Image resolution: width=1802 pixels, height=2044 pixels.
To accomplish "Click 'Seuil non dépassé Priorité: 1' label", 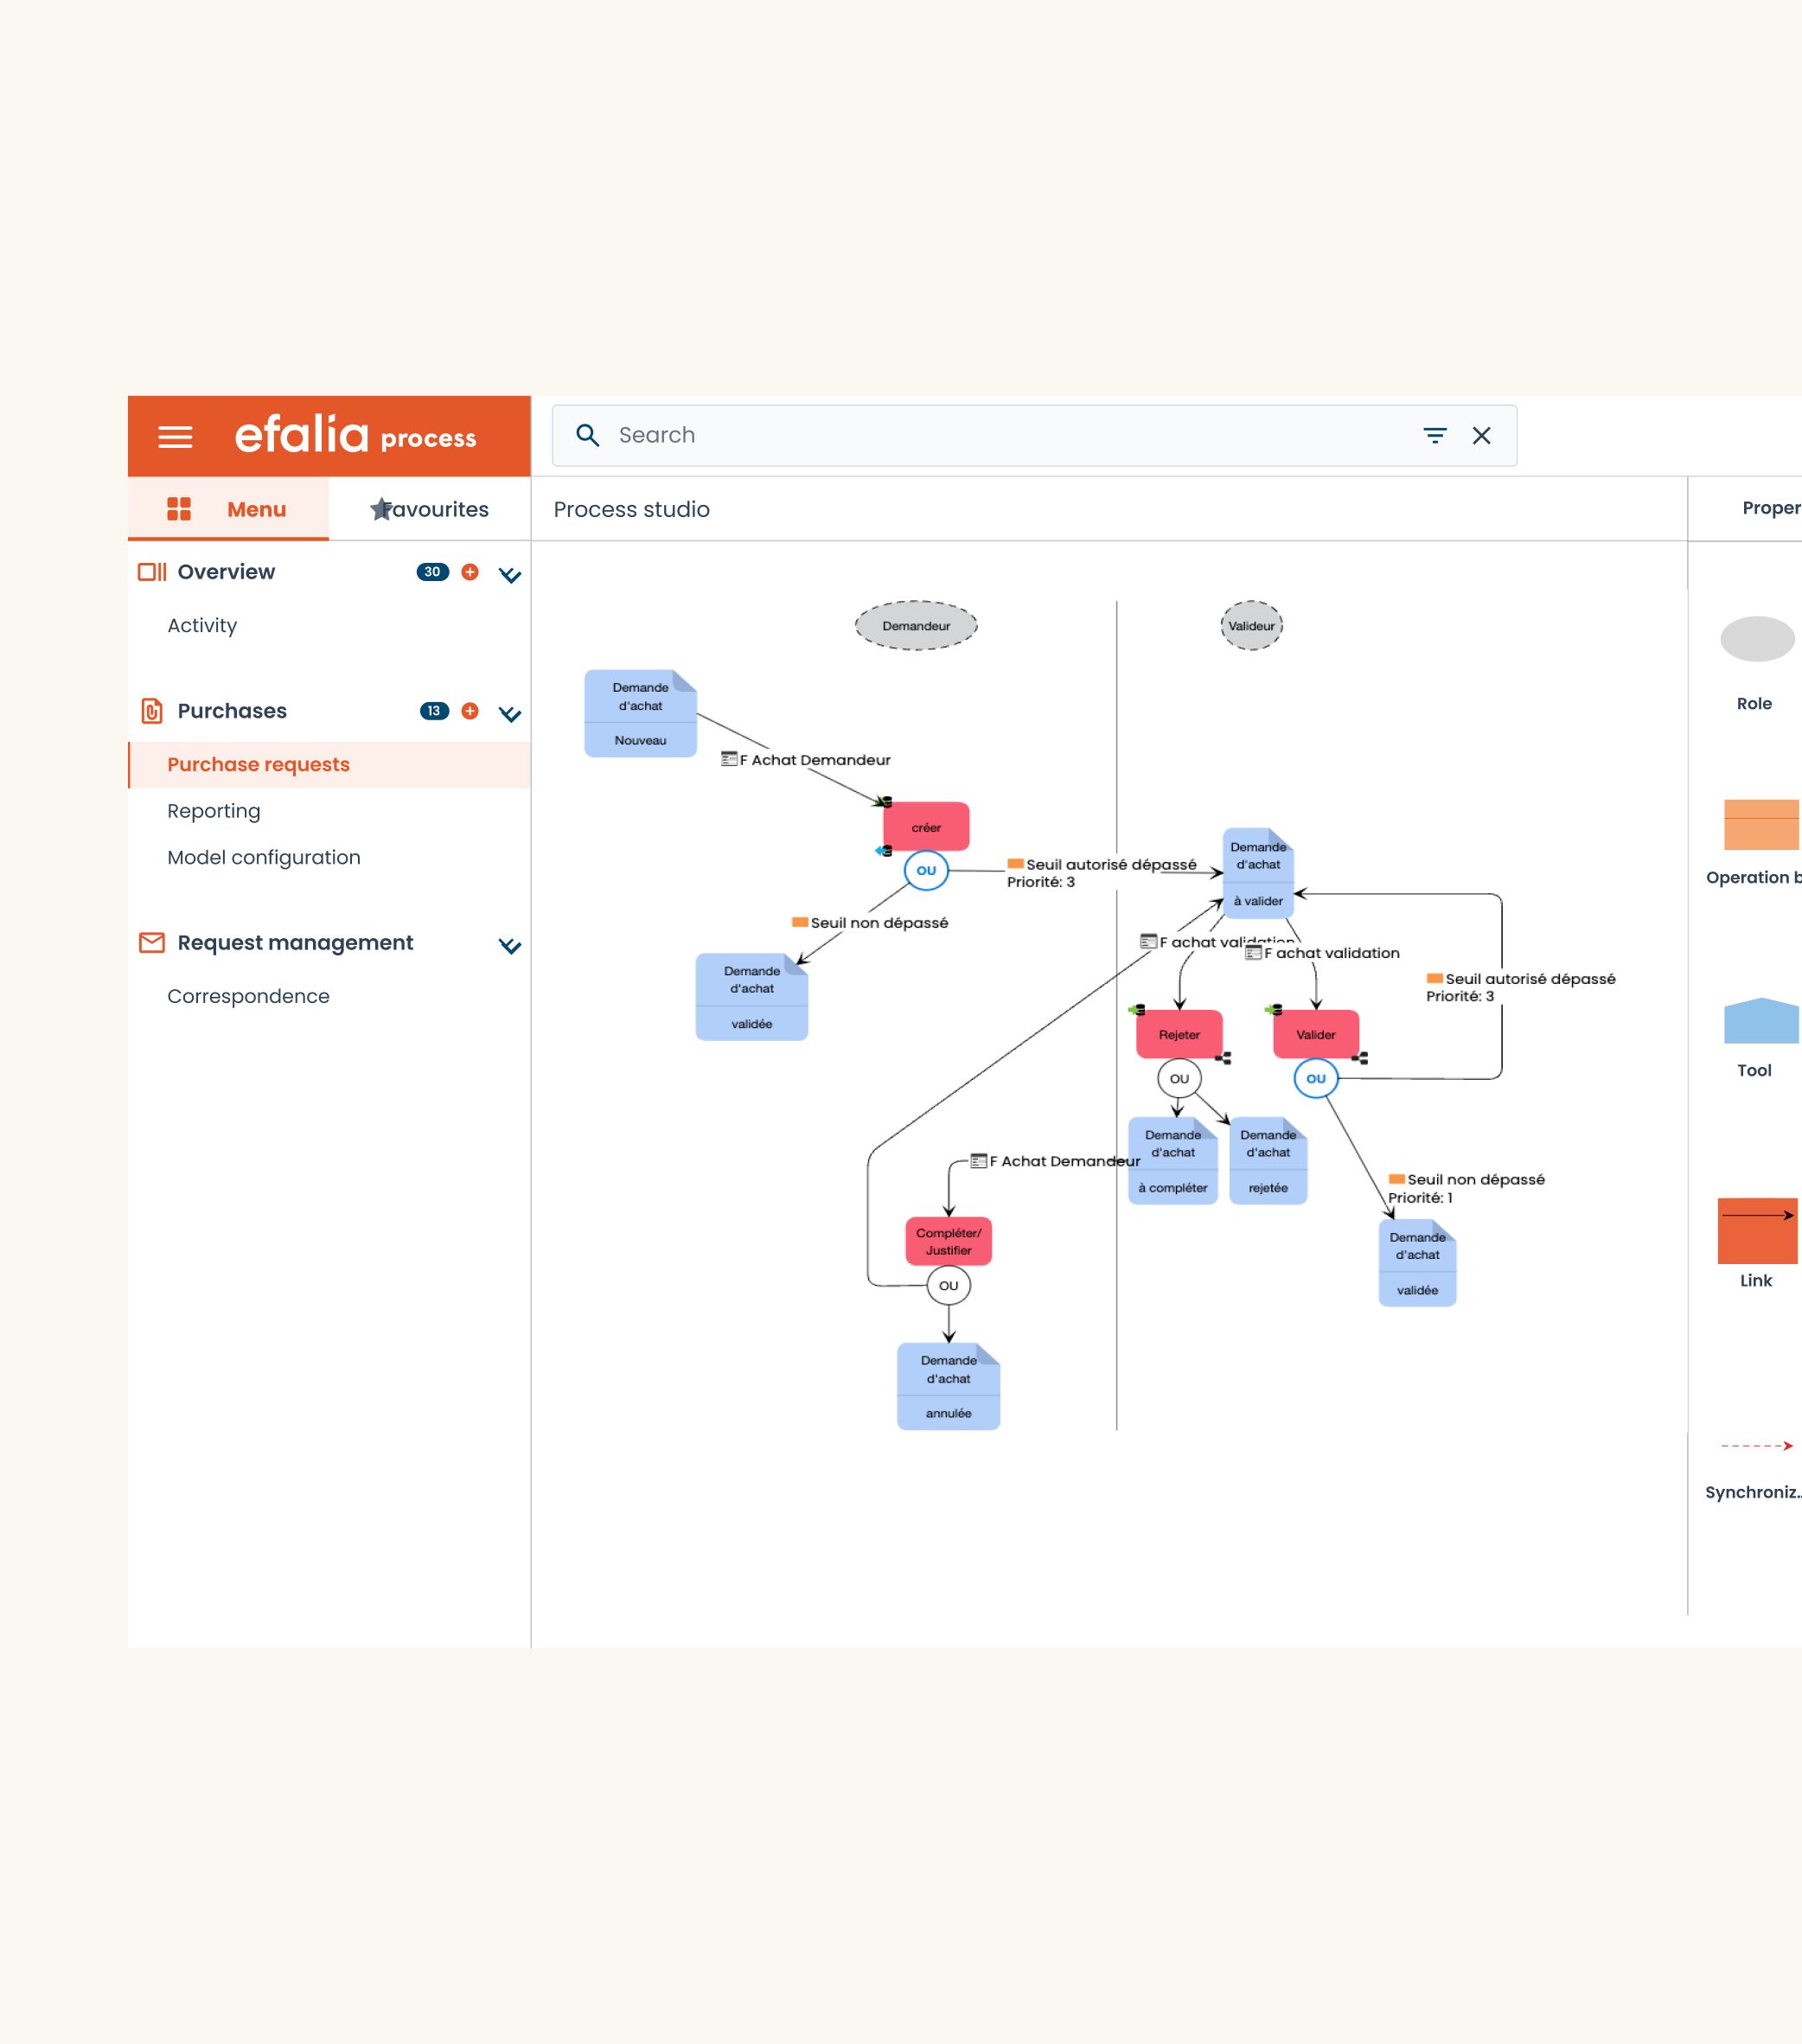I will click(1466, 1188).
